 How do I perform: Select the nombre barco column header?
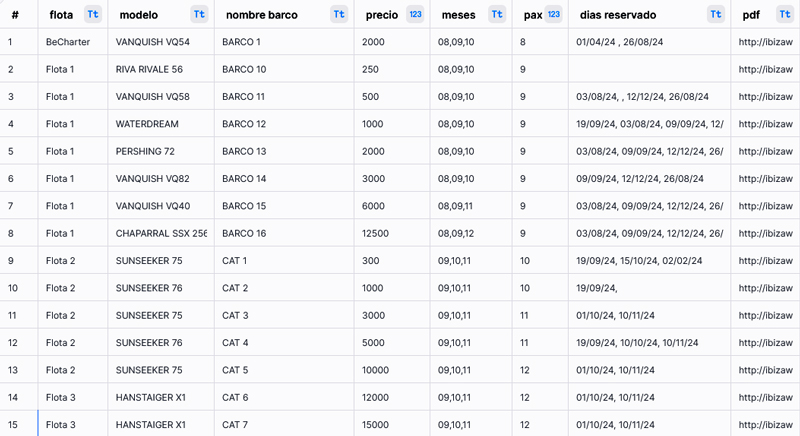click(x=261, y=15)
